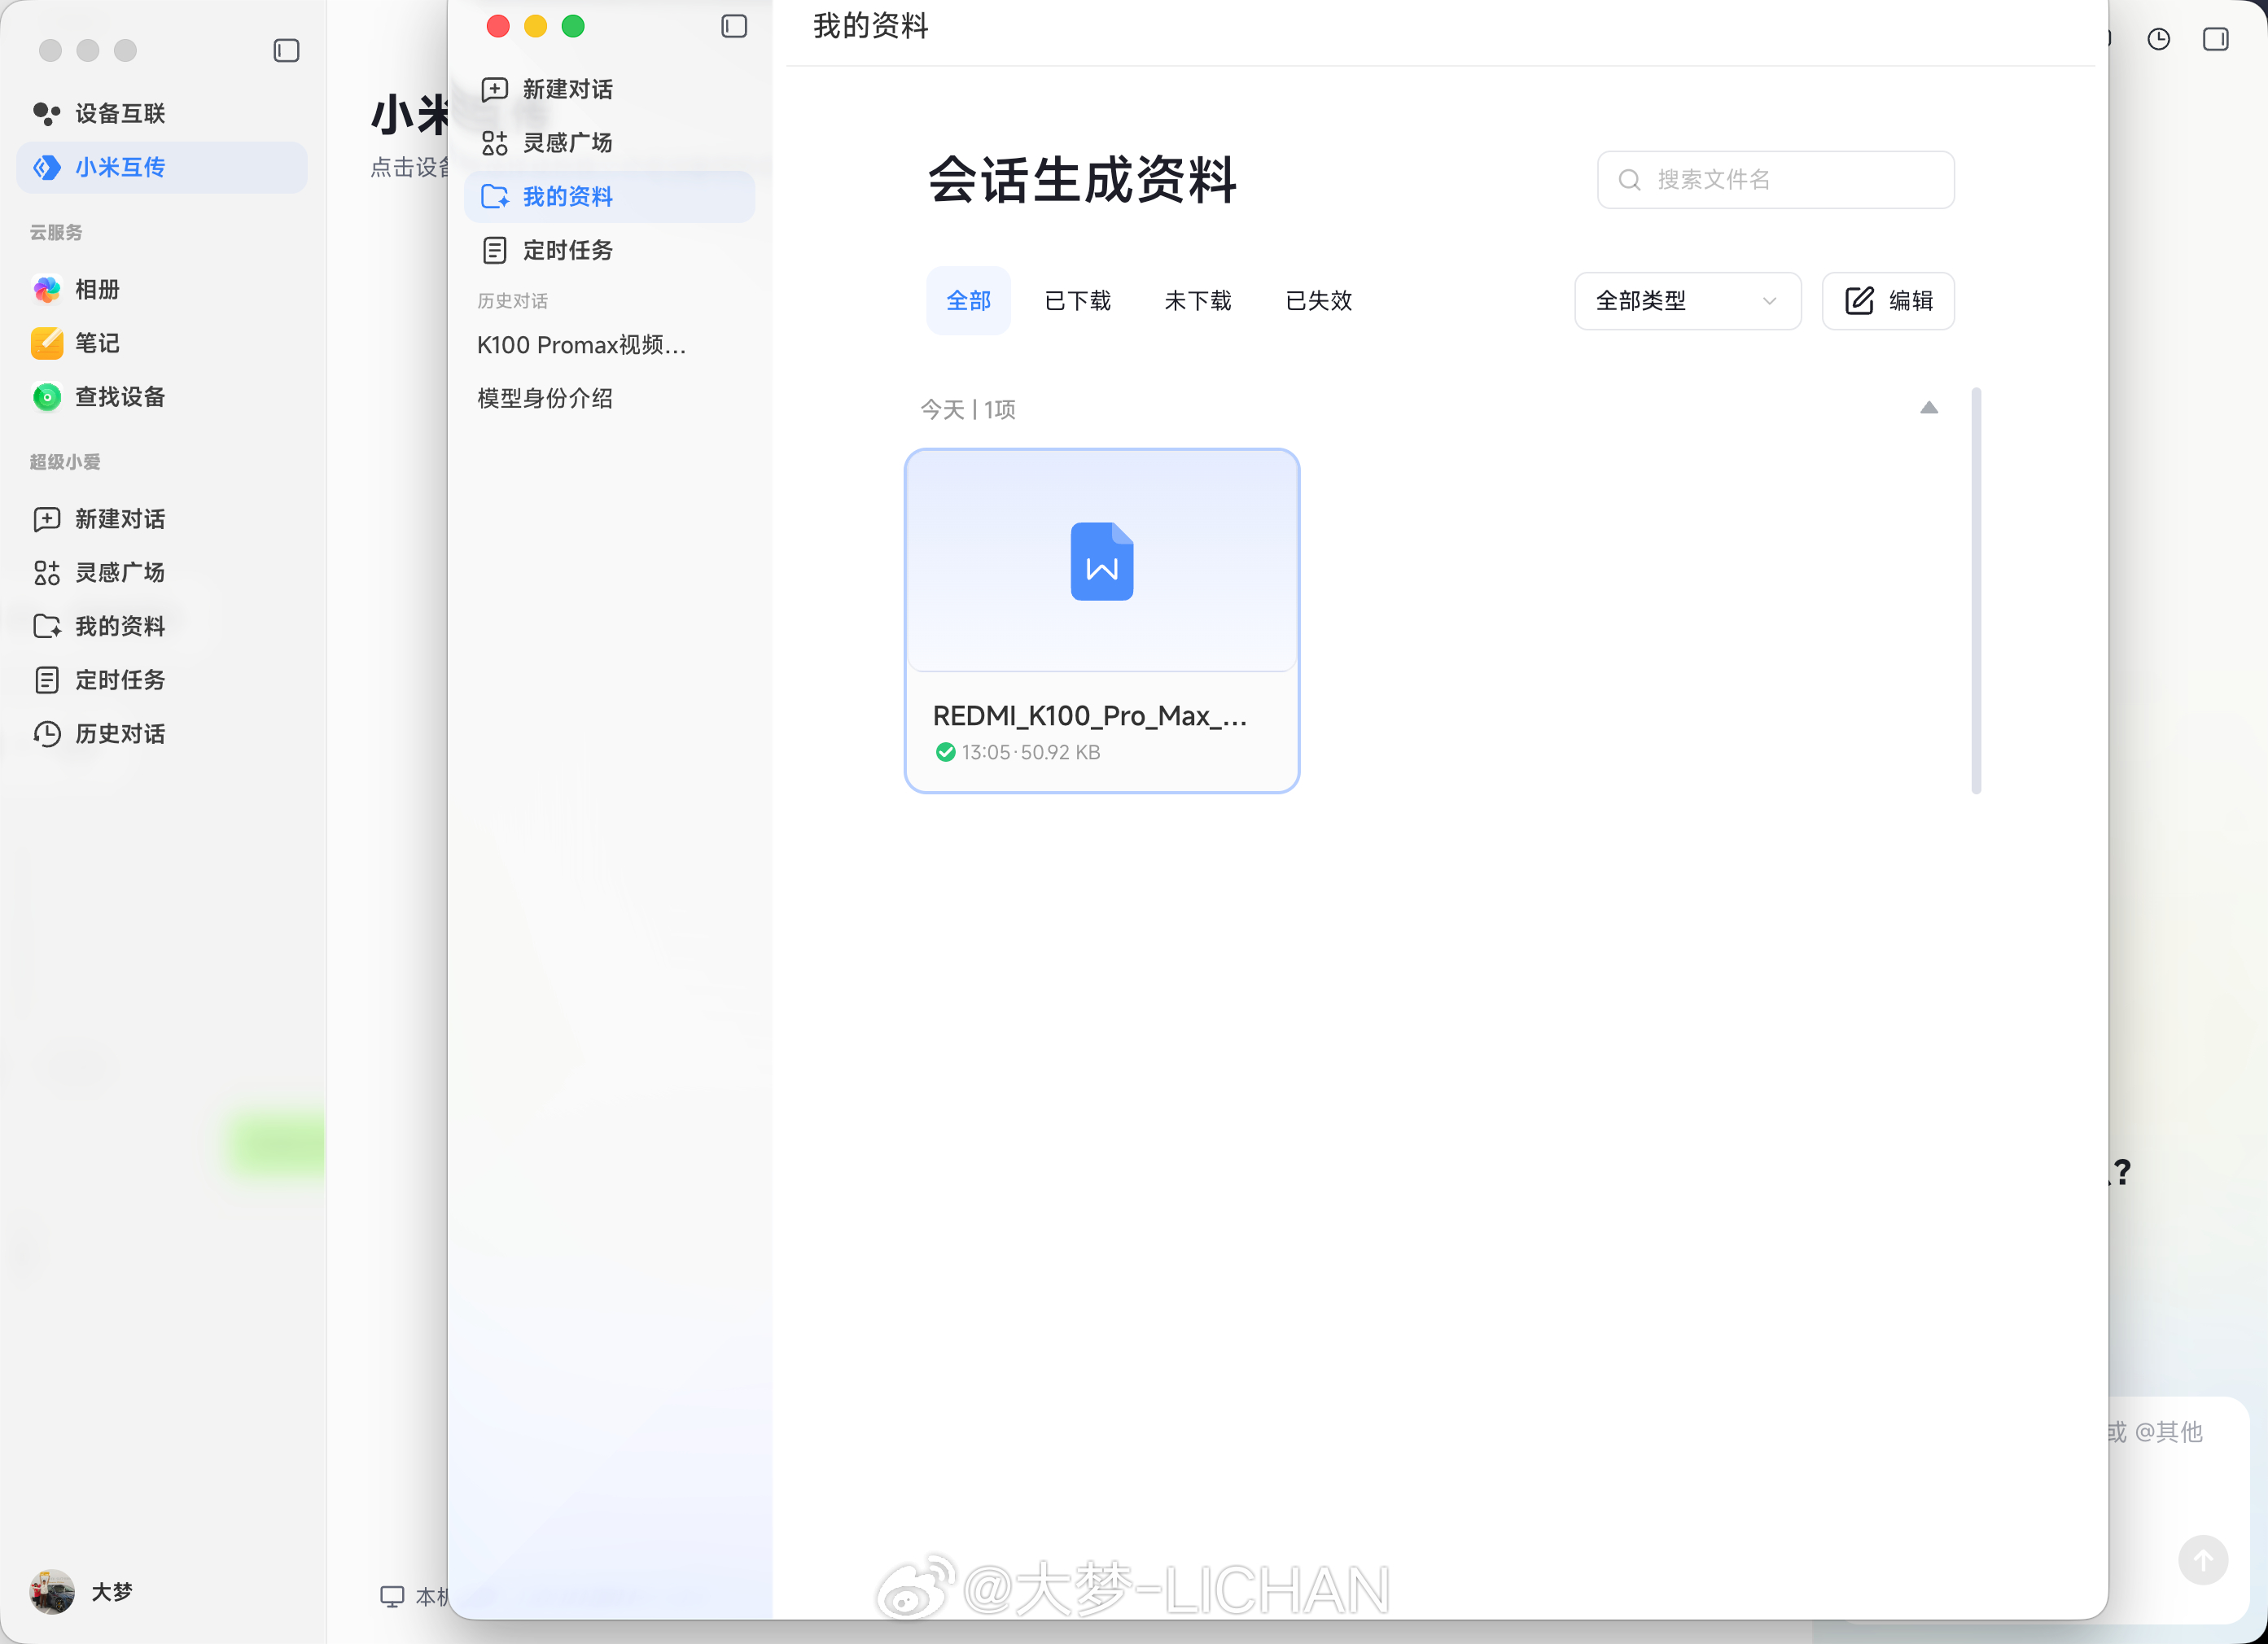Click the search magnifier icon
This screenshot has width=2268, height=1644.
click(x=1630, y=180)
